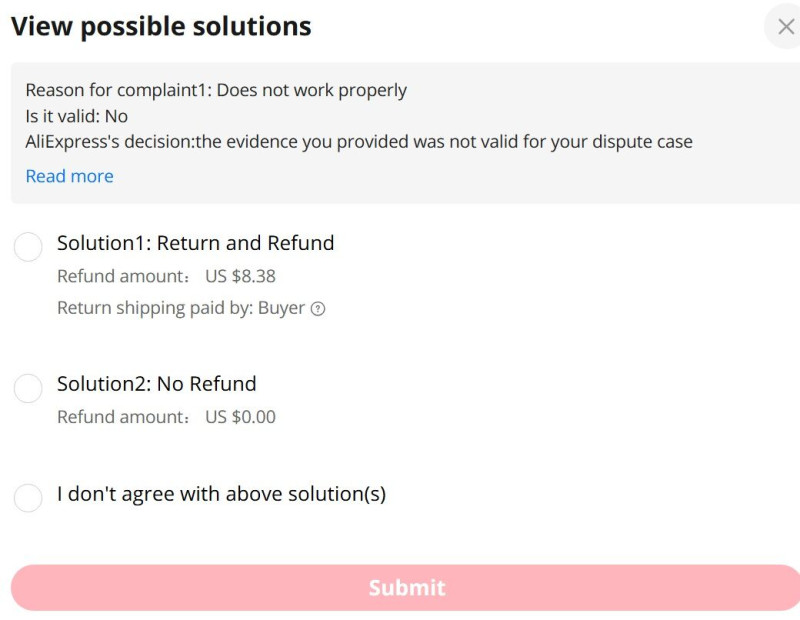Click the 'Reason for complaint1: Does not work properly' line
Screen dimensions: 800x620
click(216, 90)
